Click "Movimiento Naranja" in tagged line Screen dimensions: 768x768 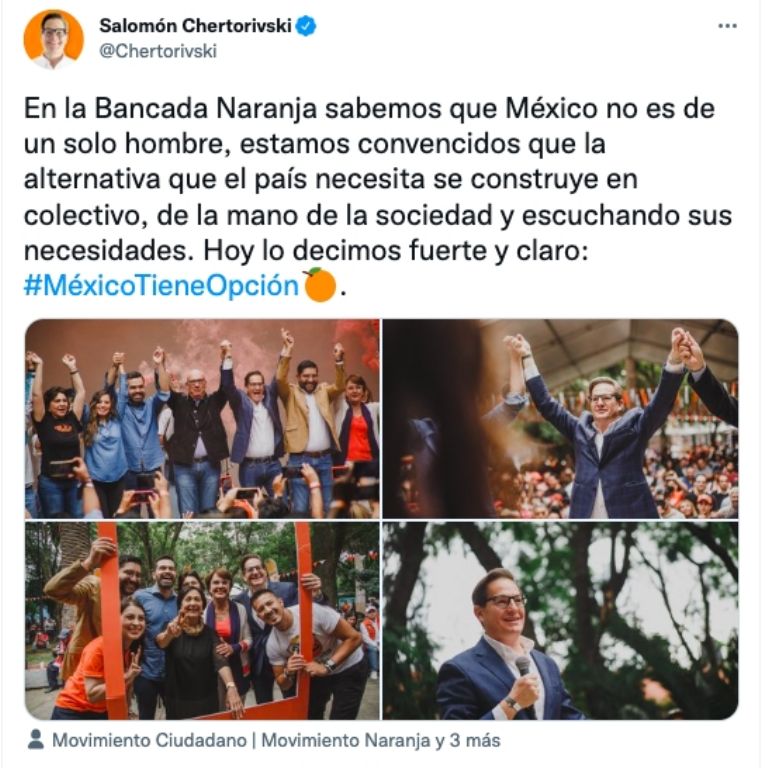[346, 740]
